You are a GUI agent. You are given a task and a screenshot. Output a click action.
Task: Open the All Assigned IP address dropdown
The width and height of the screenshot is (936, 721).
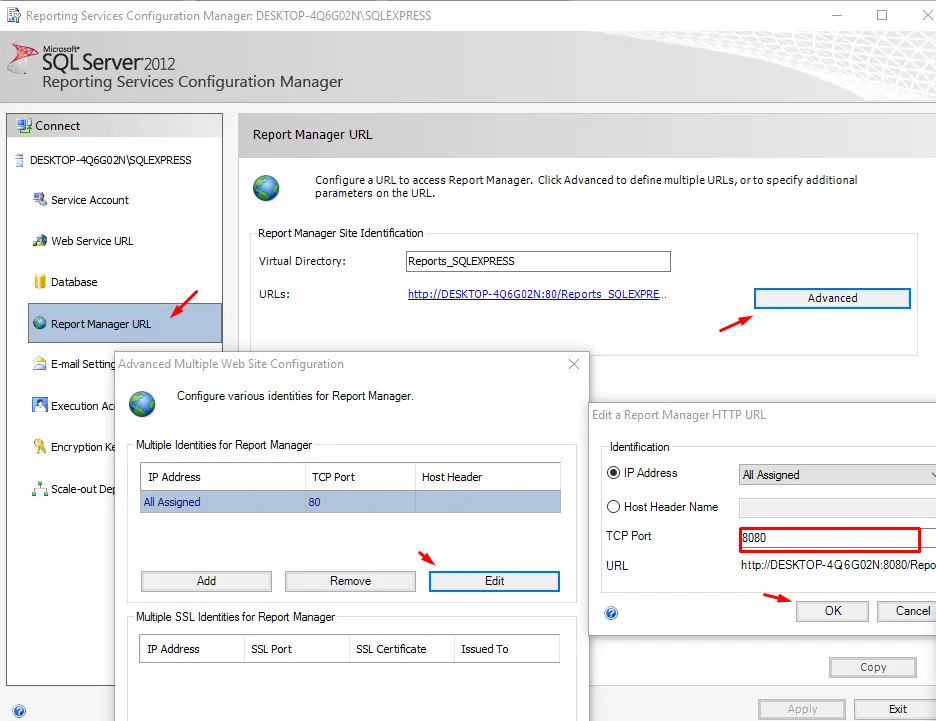[x=837, y=474]
